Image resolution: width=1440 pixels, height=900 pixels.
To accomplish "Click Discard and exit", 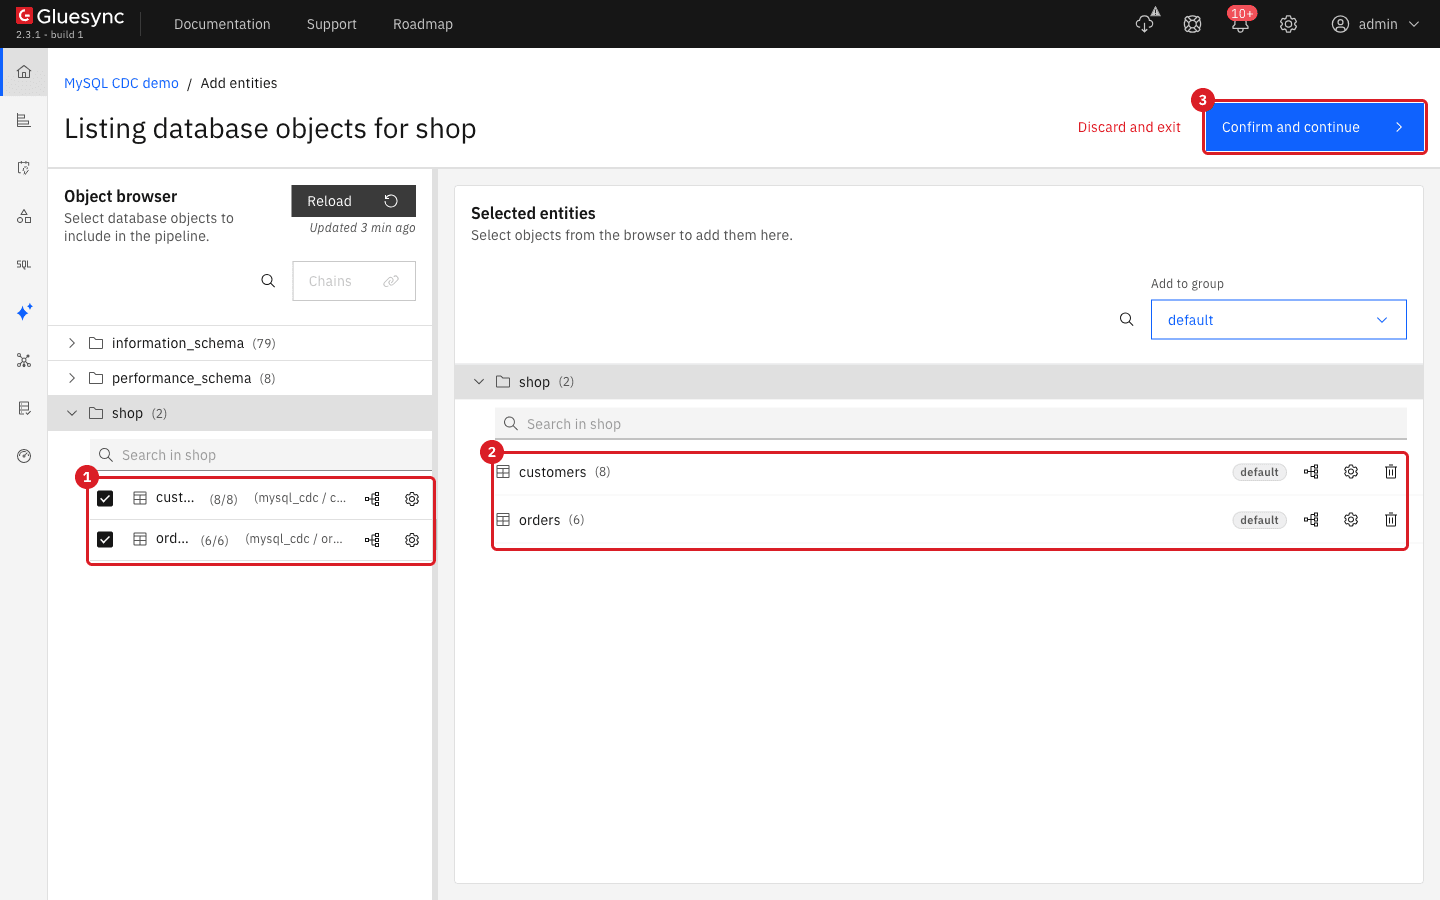I will coord(1129,127).
